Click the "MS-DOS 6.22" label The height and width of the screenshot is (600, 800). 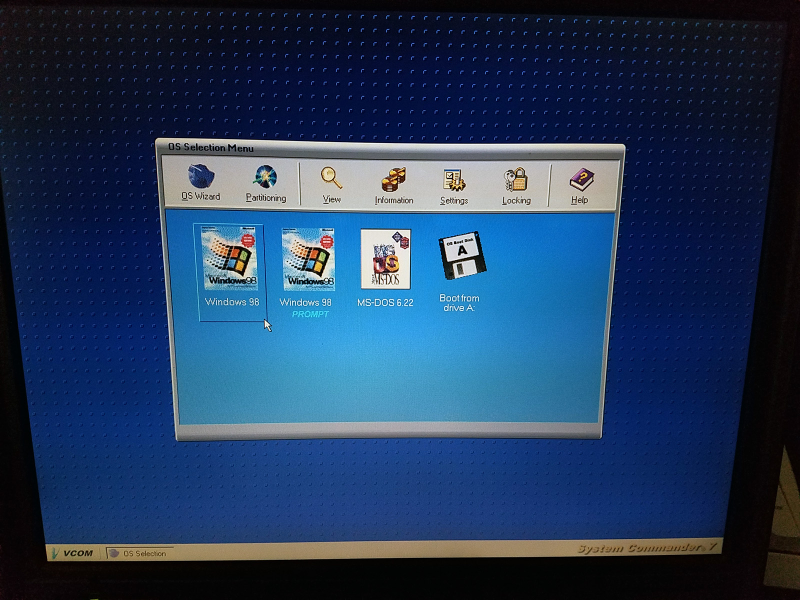[385, 303]
